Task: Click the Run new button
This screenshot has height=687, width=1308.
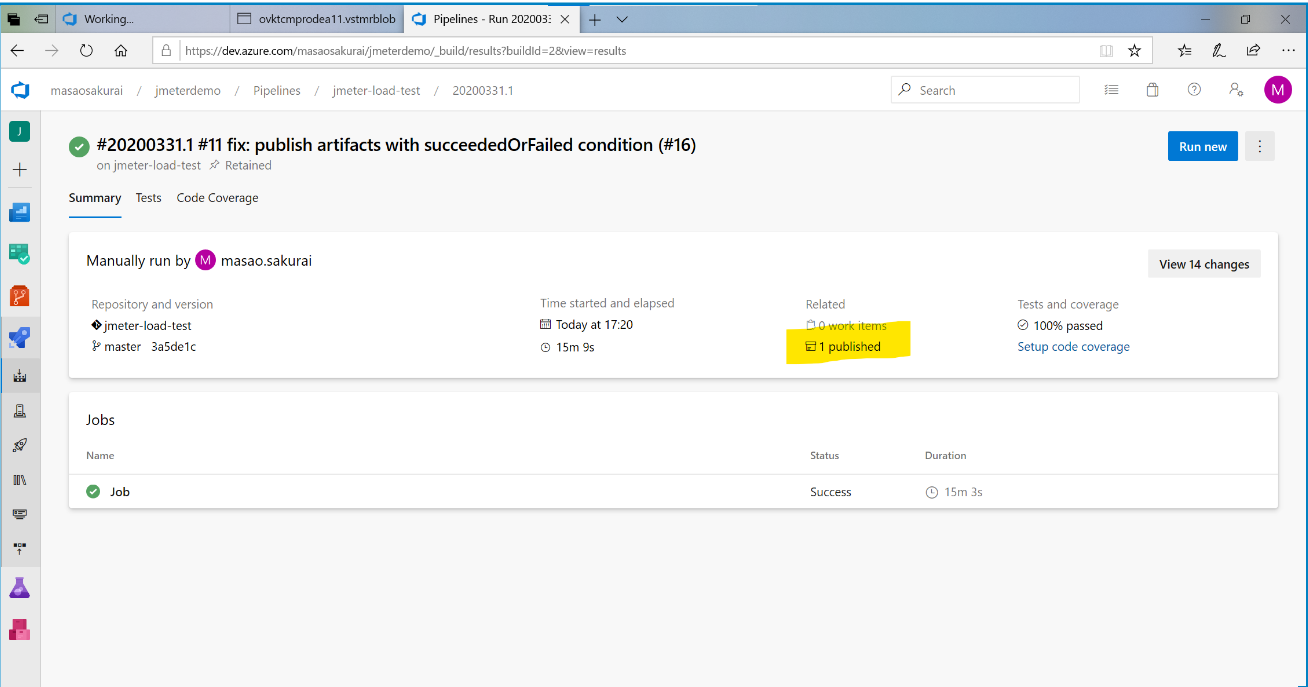Action: click(x=1202, y=146)
